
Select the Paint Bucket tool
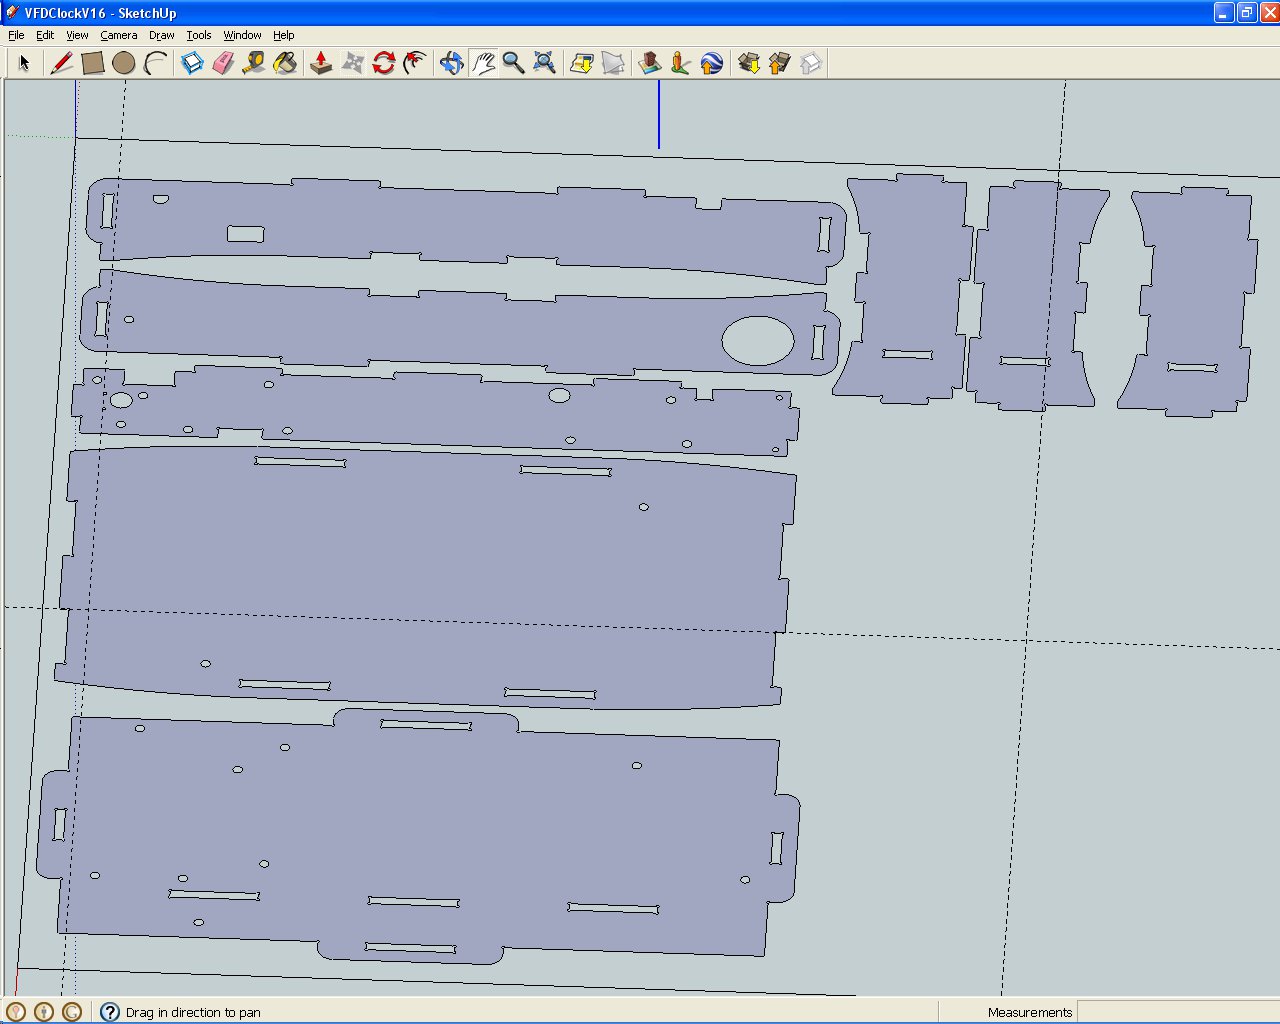tap(285, 63)
